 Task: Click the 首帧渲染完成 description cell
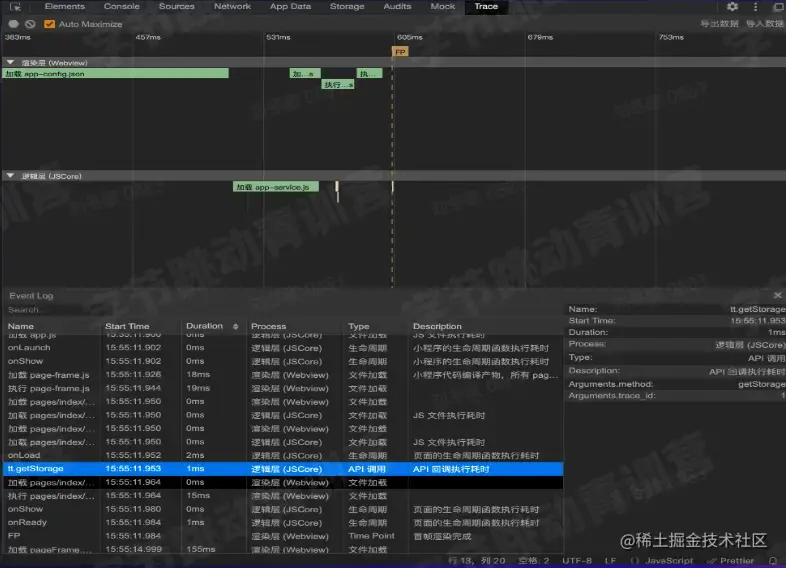442,536
